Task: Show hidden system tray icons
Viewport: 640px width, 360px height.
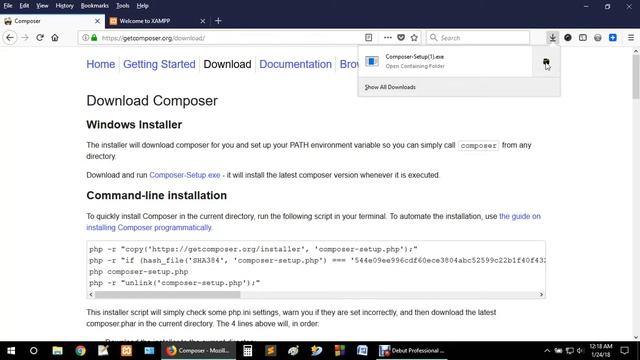Action: pos(547,351)
